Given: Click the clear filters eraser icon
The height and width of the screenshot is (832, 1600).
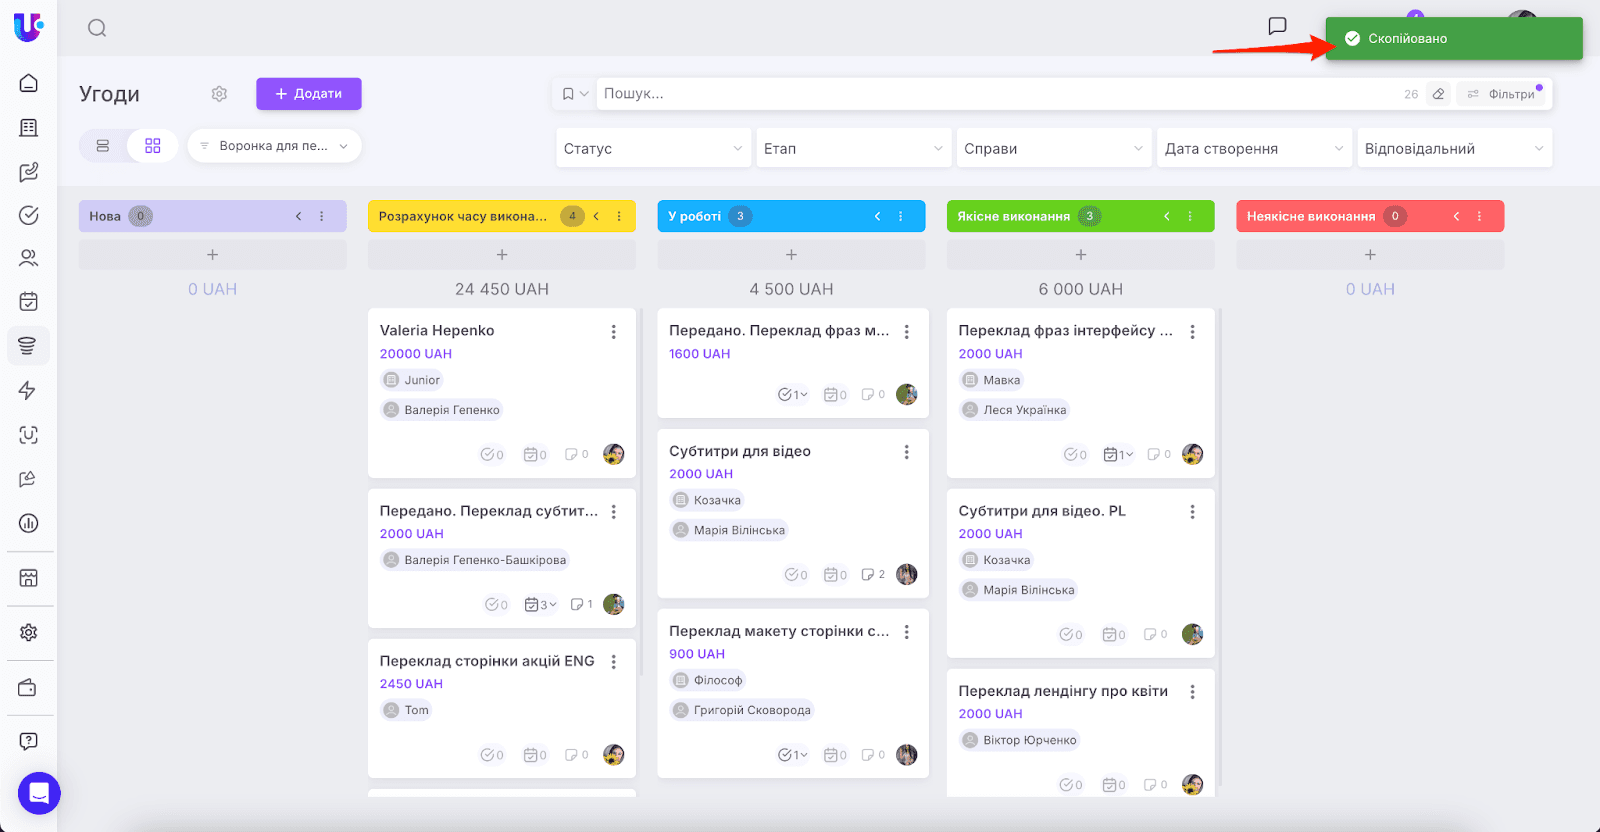Looking at the screenshot, I should point(1438,94).
